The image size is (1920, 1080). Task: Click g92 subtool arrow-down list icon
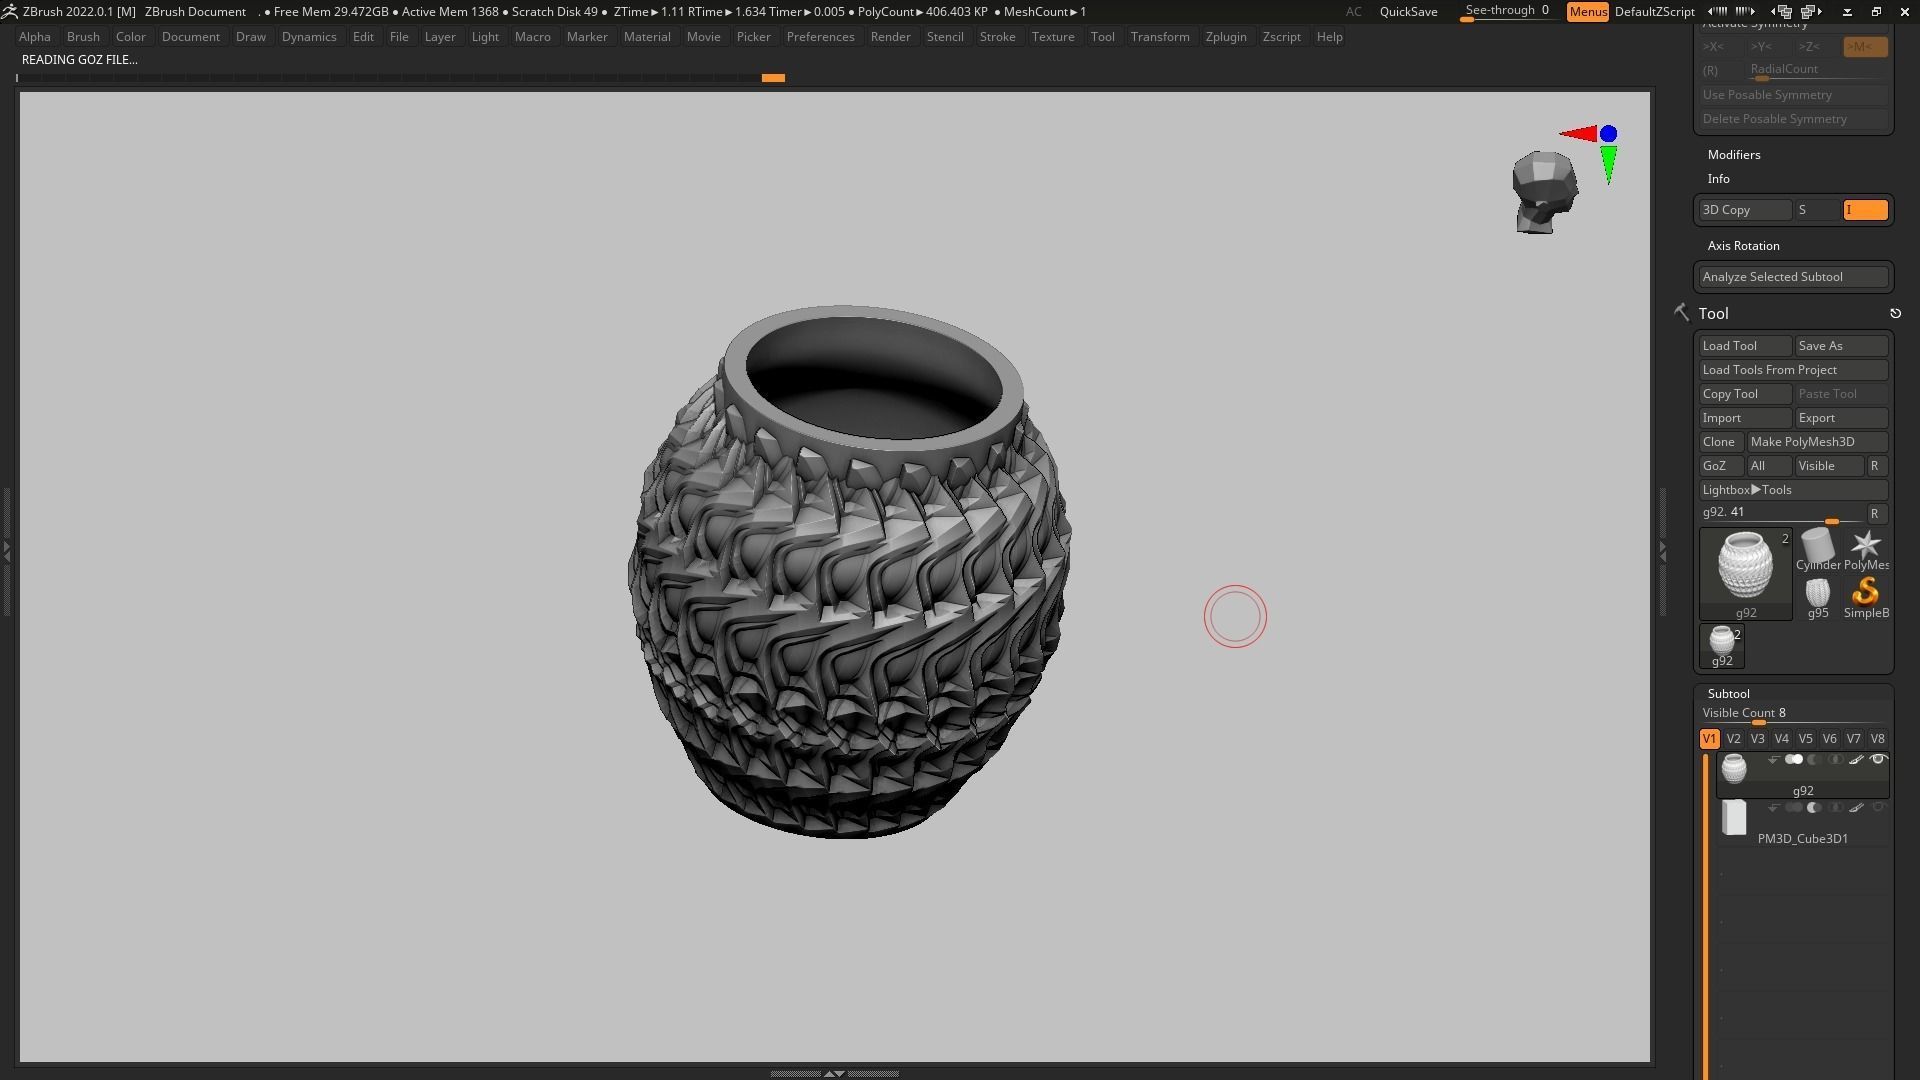(x=1773, y=760)
